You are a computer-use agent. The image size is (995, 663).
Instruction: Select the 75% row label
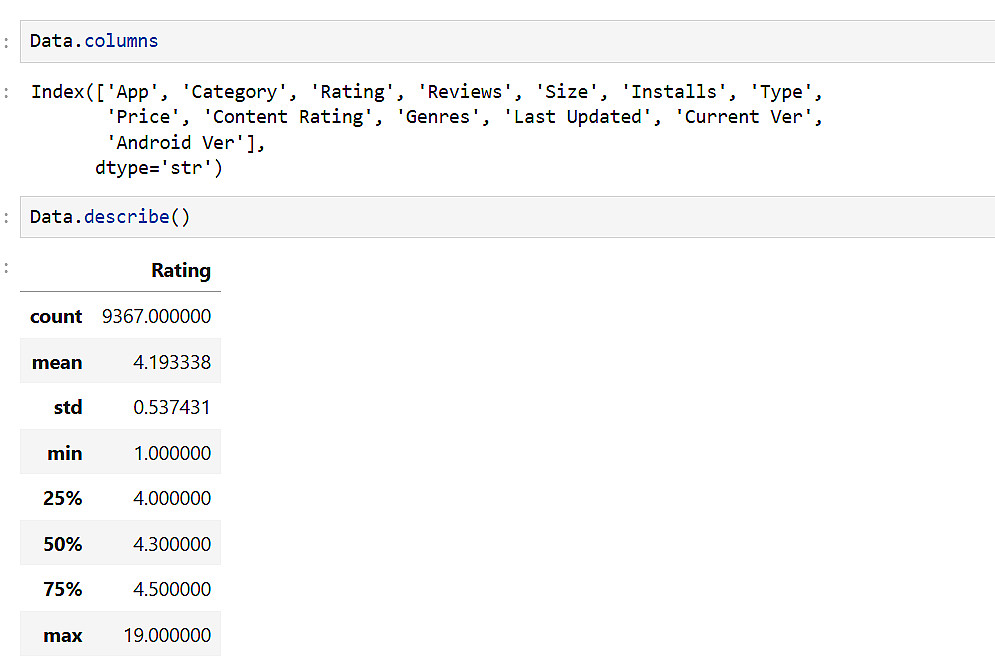click(62, 590)
